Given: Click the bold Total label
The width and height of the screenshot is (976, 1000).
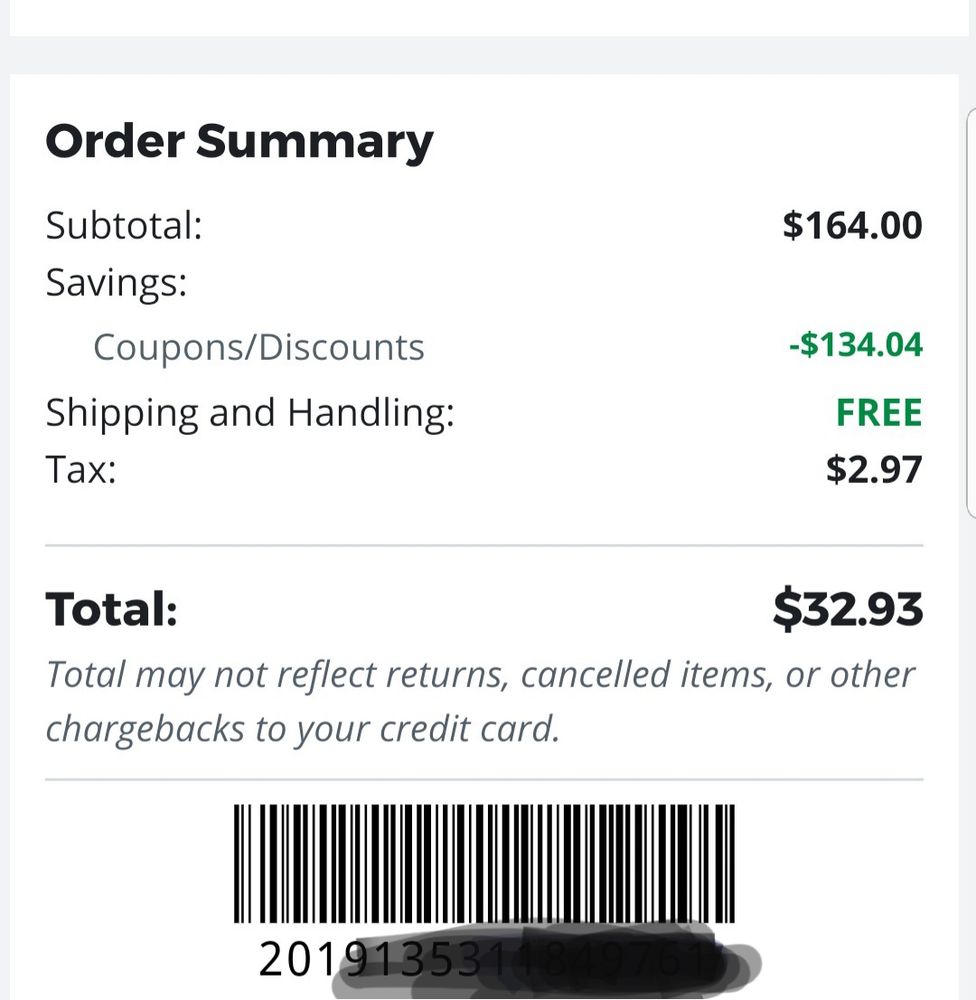Looking at the screenshot, I should click(112, 608).
